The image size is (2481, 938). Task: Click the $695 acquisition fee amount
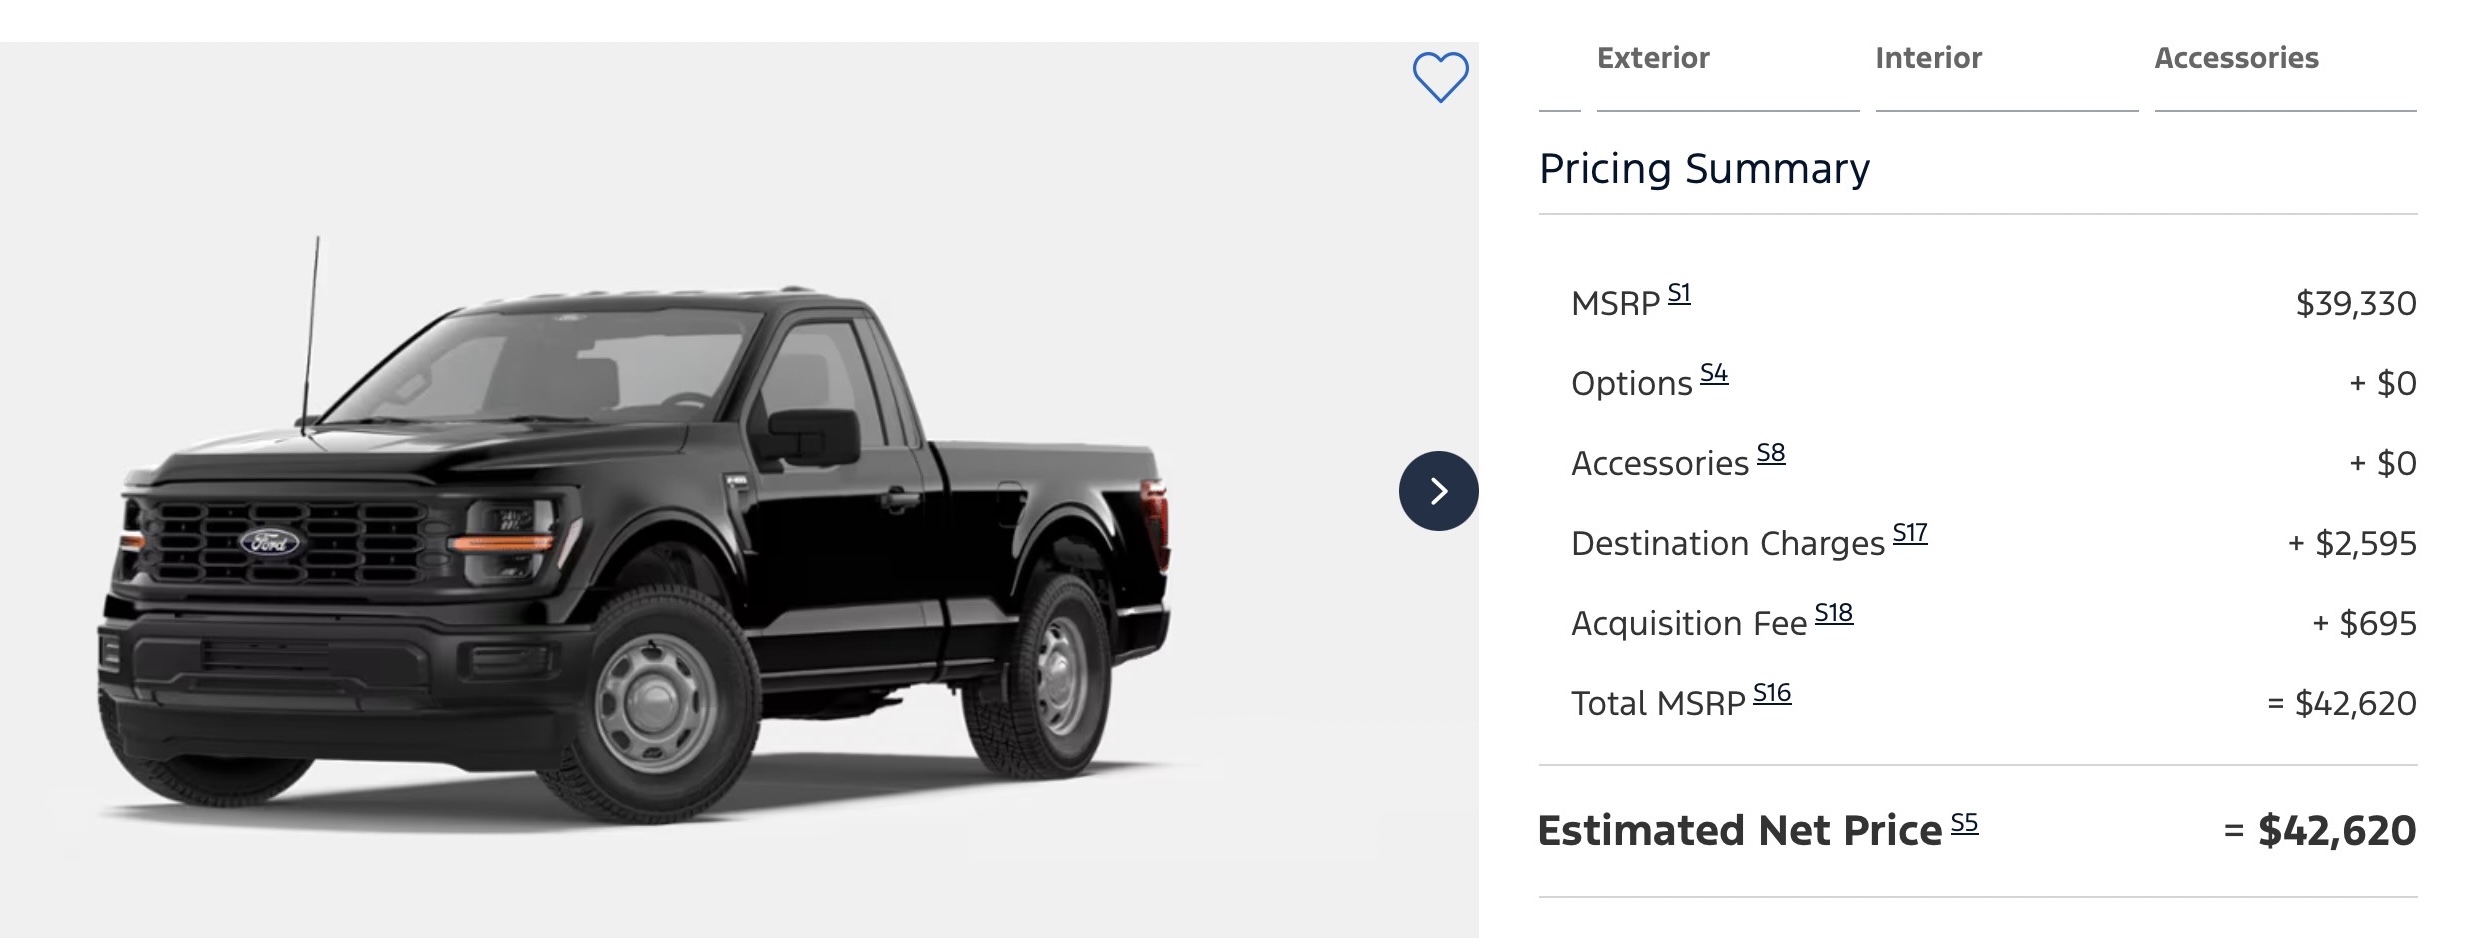[2377, 623]
